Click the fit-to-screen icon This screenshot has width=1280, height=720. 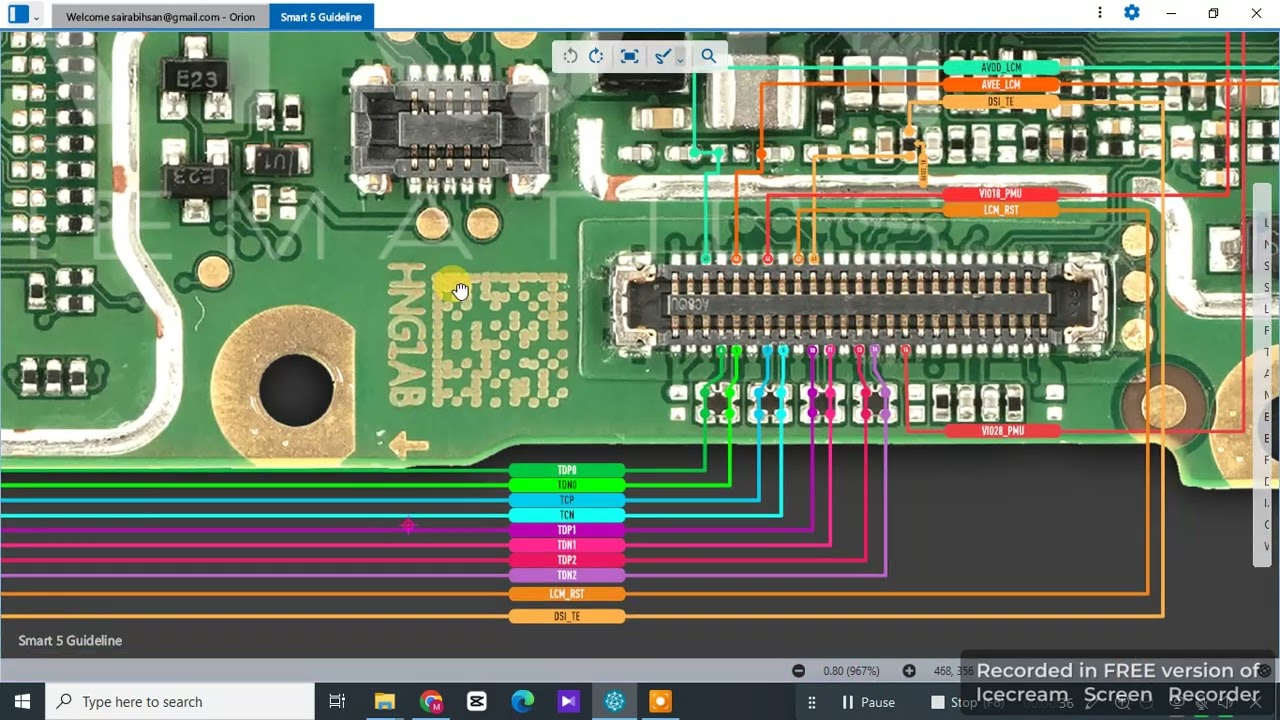click(x=629, y=56)
